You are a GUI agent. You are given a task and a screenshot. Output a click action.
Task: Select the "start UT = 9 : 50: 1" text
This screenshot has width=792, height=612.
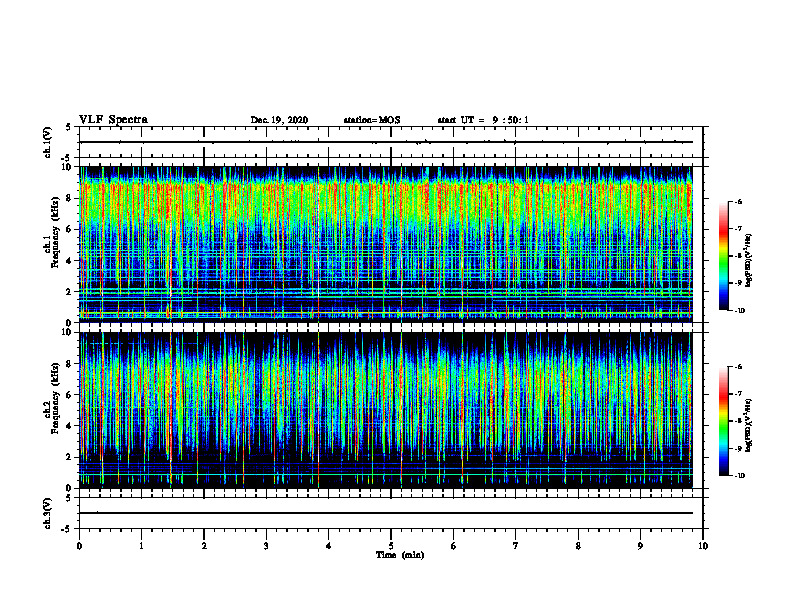(x=483, y=120)
